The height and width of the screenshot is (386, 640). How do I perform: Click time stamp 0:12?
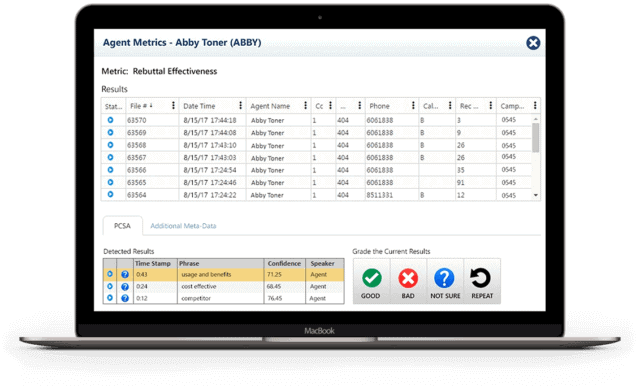pyautogui.click(x=142, y=298)
